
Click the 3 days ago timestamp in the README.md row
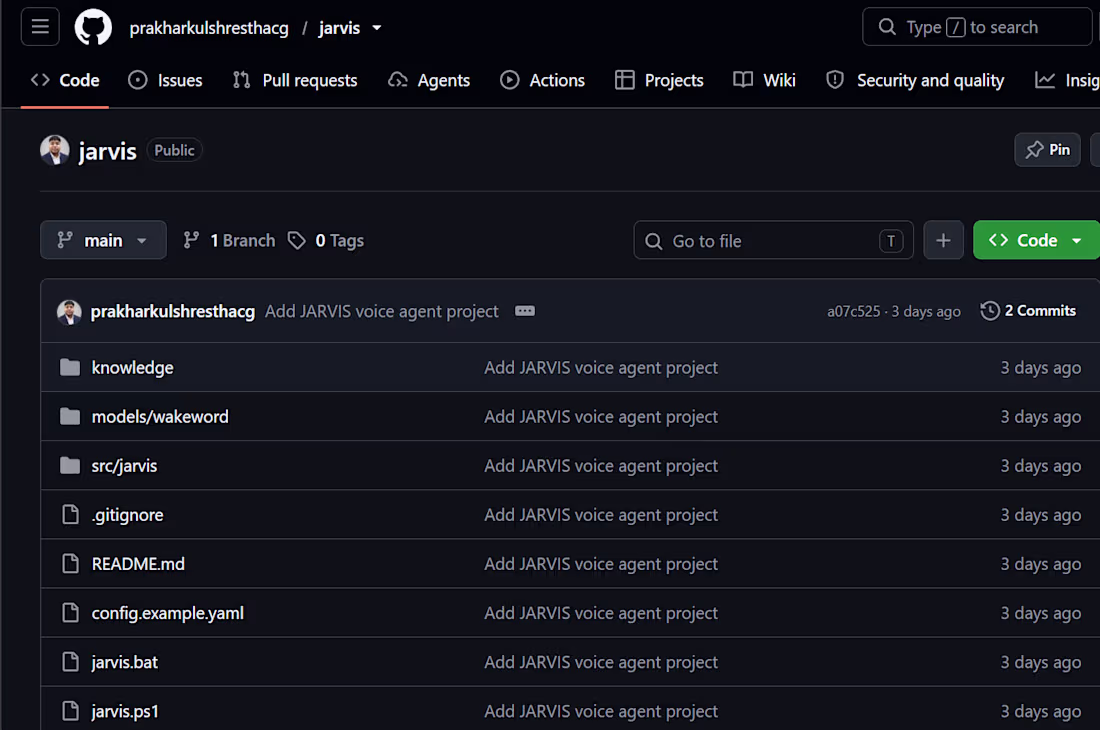tap(1040, 564)
